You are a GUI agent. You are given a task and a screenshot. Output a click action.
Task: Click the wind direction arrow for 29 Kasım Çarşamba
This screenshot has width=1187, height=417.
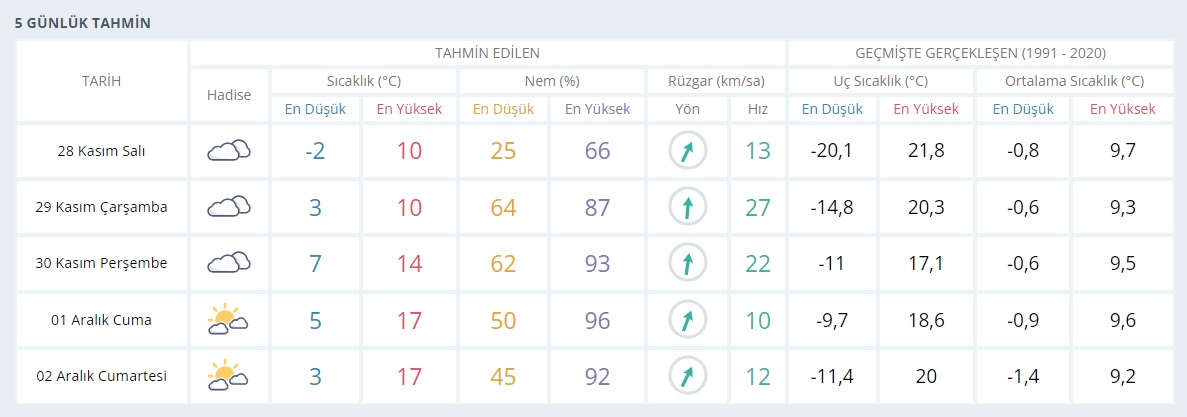(x=687, y=207)
